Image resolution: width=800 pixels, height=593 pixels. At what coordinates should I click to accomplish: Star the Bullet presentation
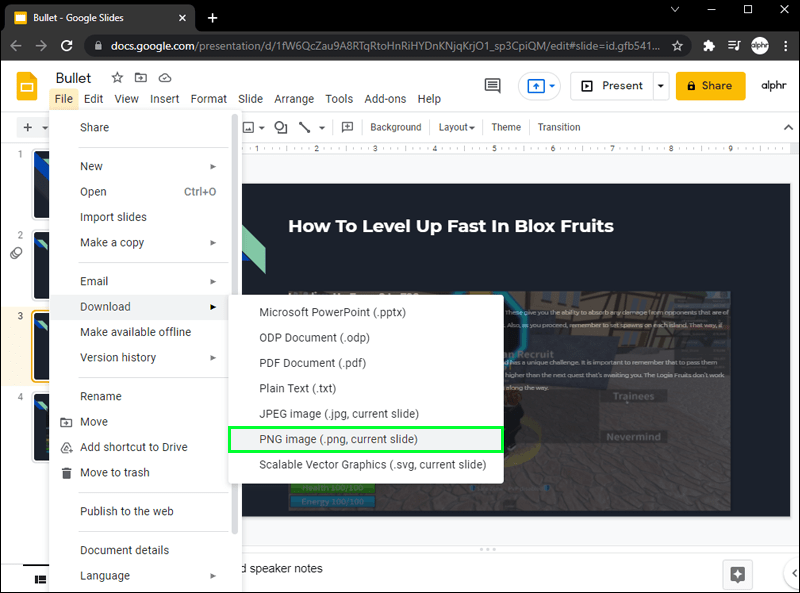(x=117, y=78)
